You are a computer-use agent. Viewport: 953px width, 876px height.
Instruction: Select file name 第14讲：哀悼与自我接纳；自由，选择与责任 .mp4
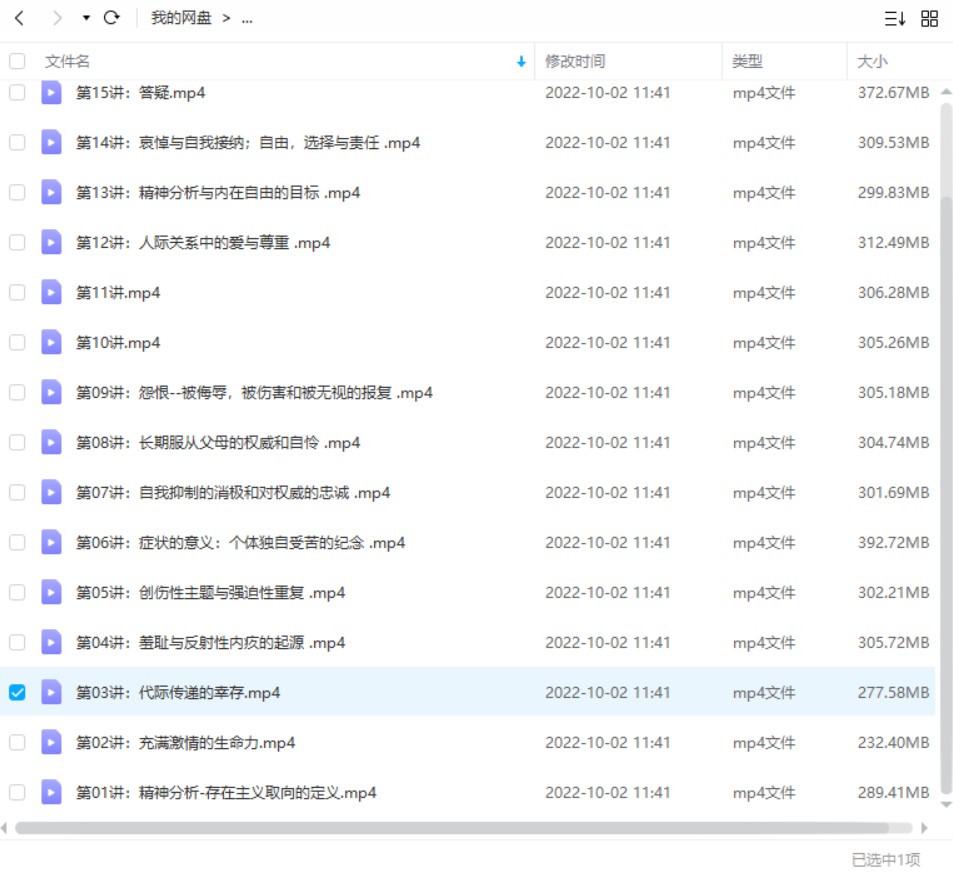(247, 143)
